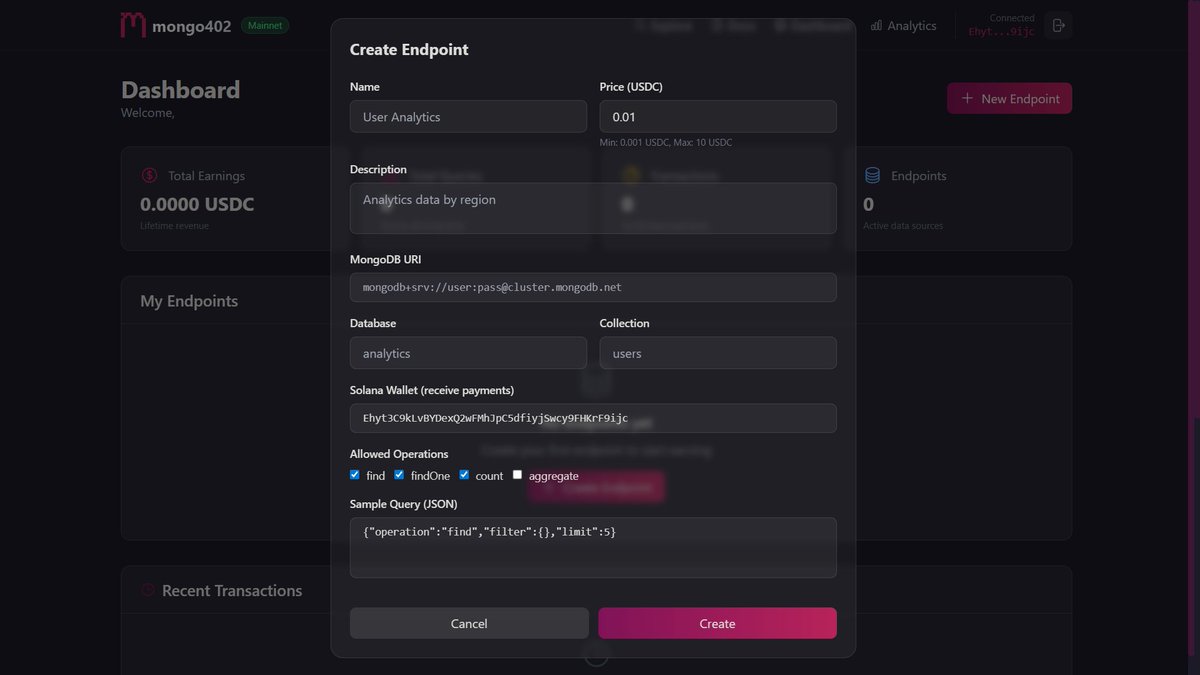Click the Database input field
Image resolution: width=1200 pixels, height=675 pixels.
468,353
